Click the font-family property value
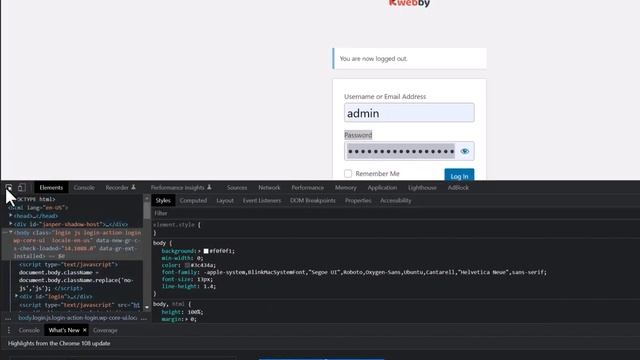640x360 pixels. pyautogui.click(x=374, y=272)
